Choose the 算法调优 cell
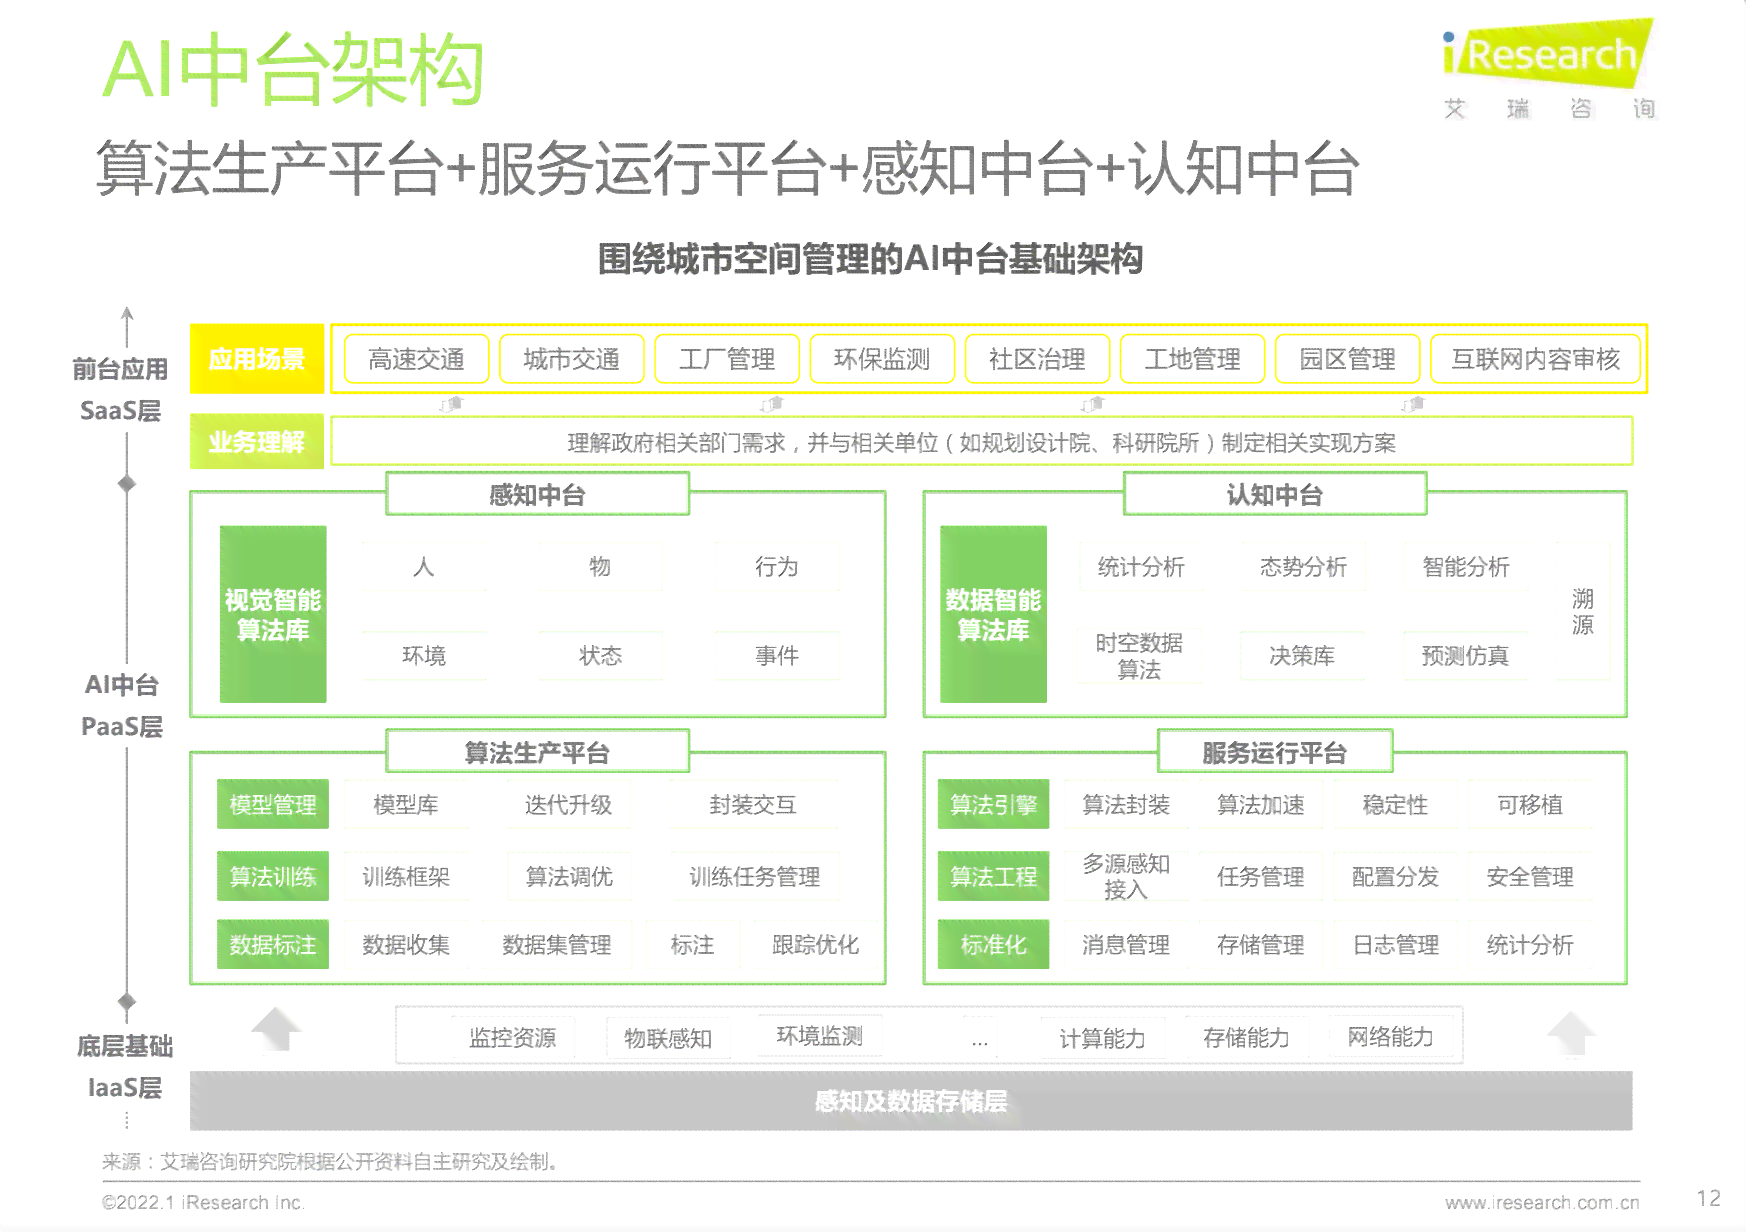The width and height of the screenshot is (1746, 1232). (568, 877)
